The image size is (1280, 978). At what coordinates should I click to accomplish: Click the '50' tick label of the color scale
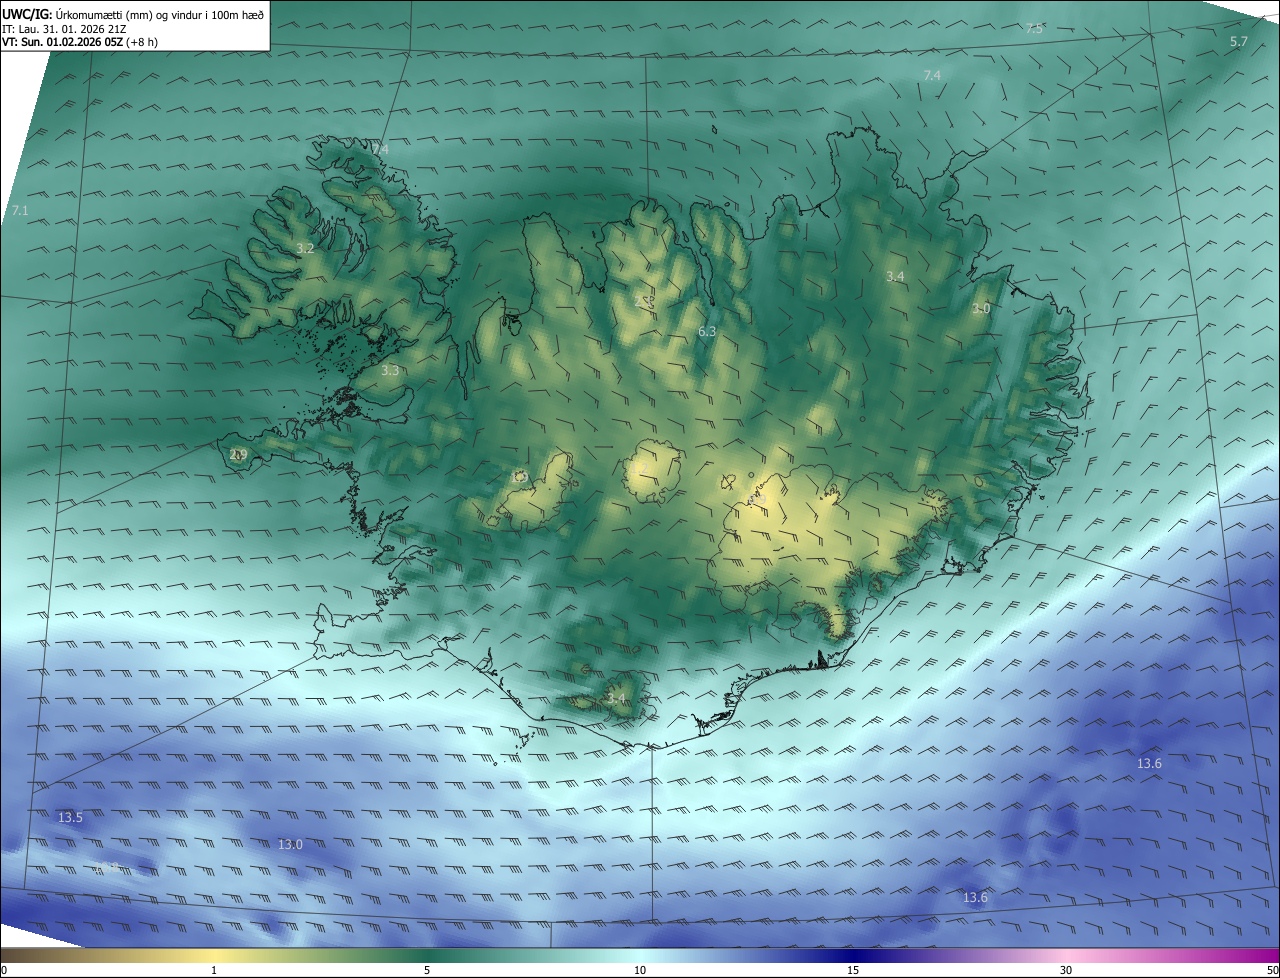tap(1271, 970)
